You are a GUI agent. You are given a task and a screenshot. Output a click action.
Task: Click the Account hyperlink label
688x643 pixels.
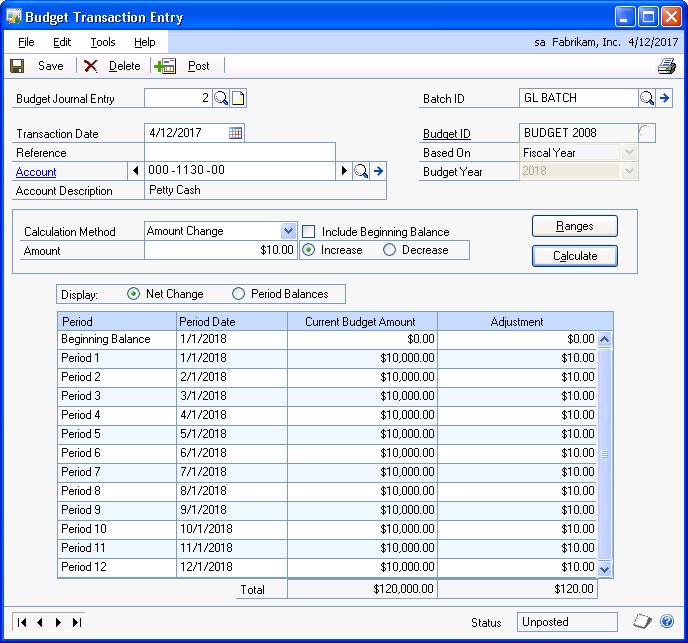point(36,172)
